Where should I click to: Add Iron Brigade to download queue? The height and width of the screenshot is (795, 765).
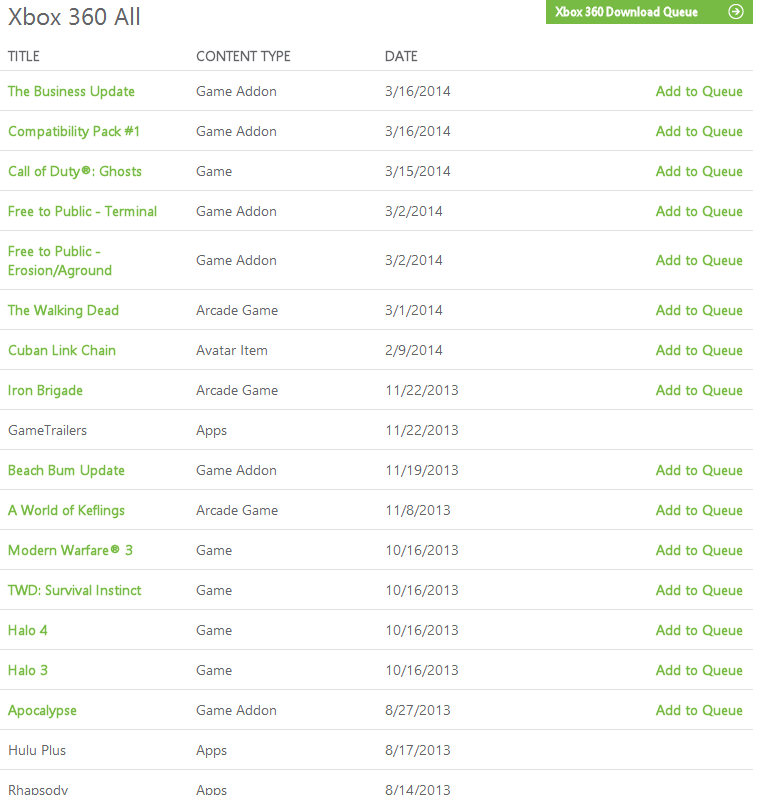(699, 390)
